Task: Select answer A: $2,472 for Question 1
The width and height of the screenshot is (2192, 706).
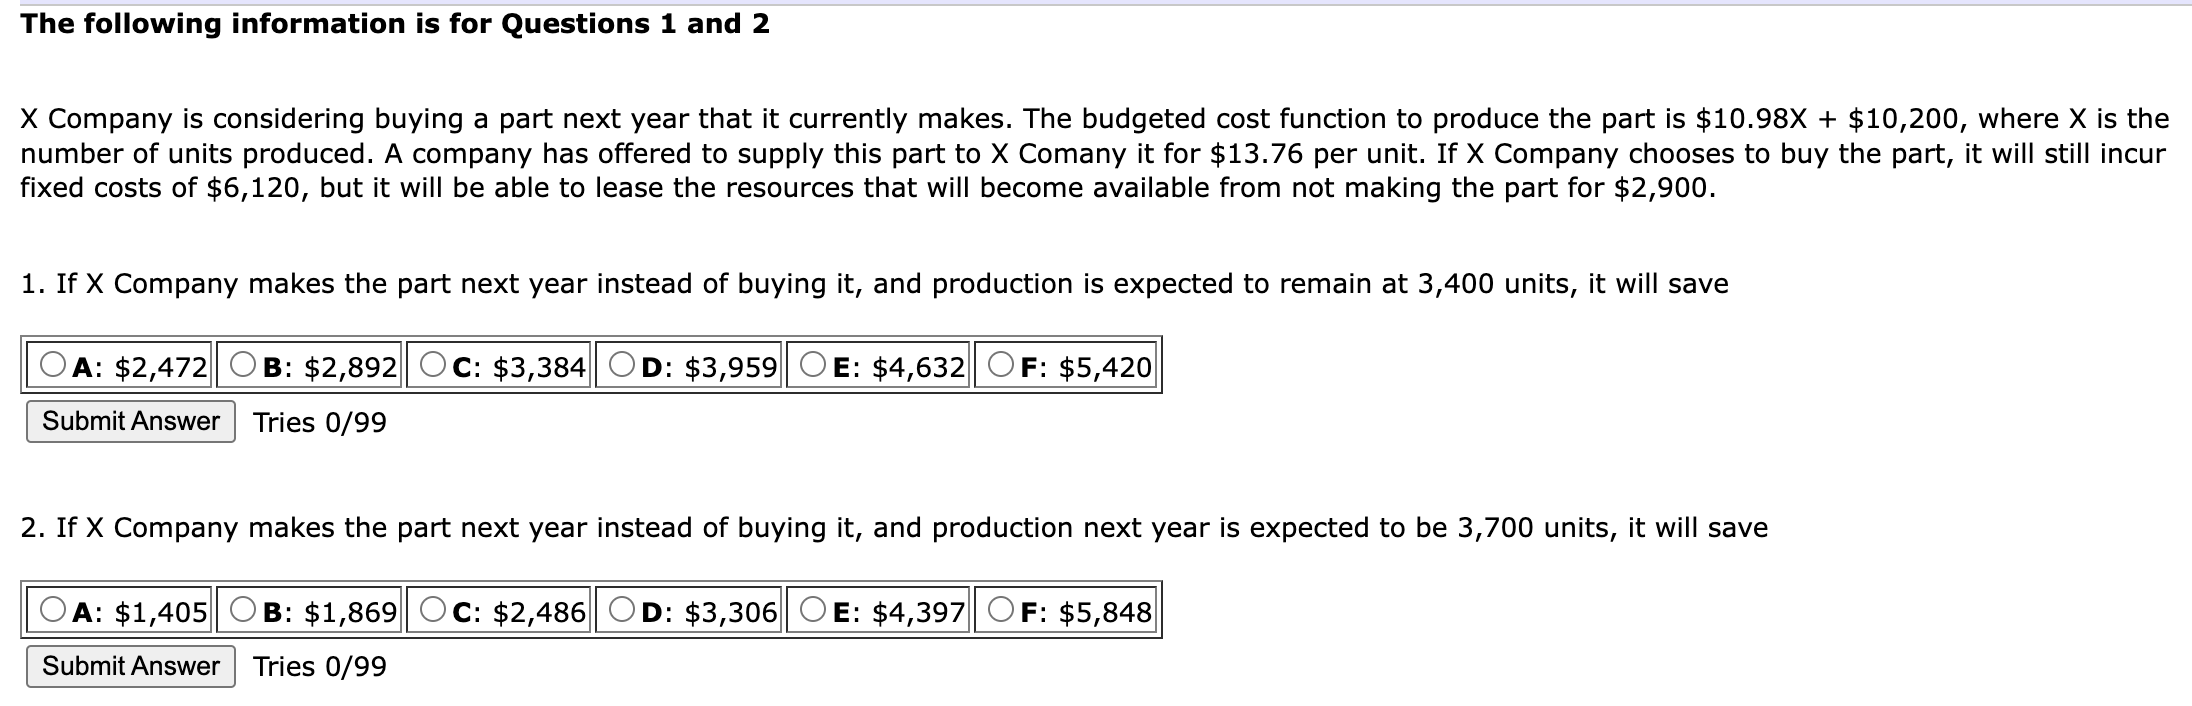Action: (x=55, y=364)
